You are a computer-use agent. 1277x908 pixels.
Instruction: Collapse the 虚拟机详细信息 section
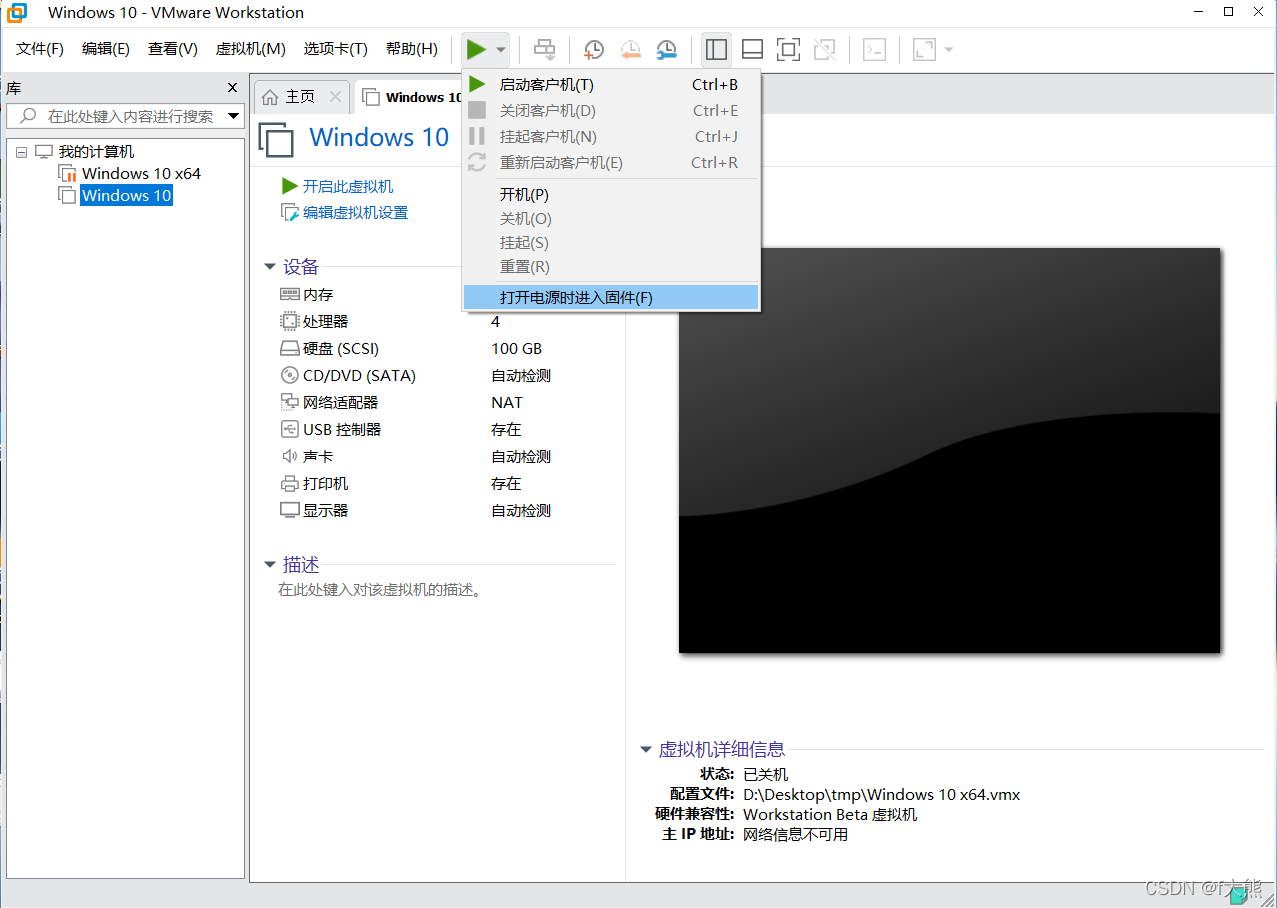click(x=645, y=750)
